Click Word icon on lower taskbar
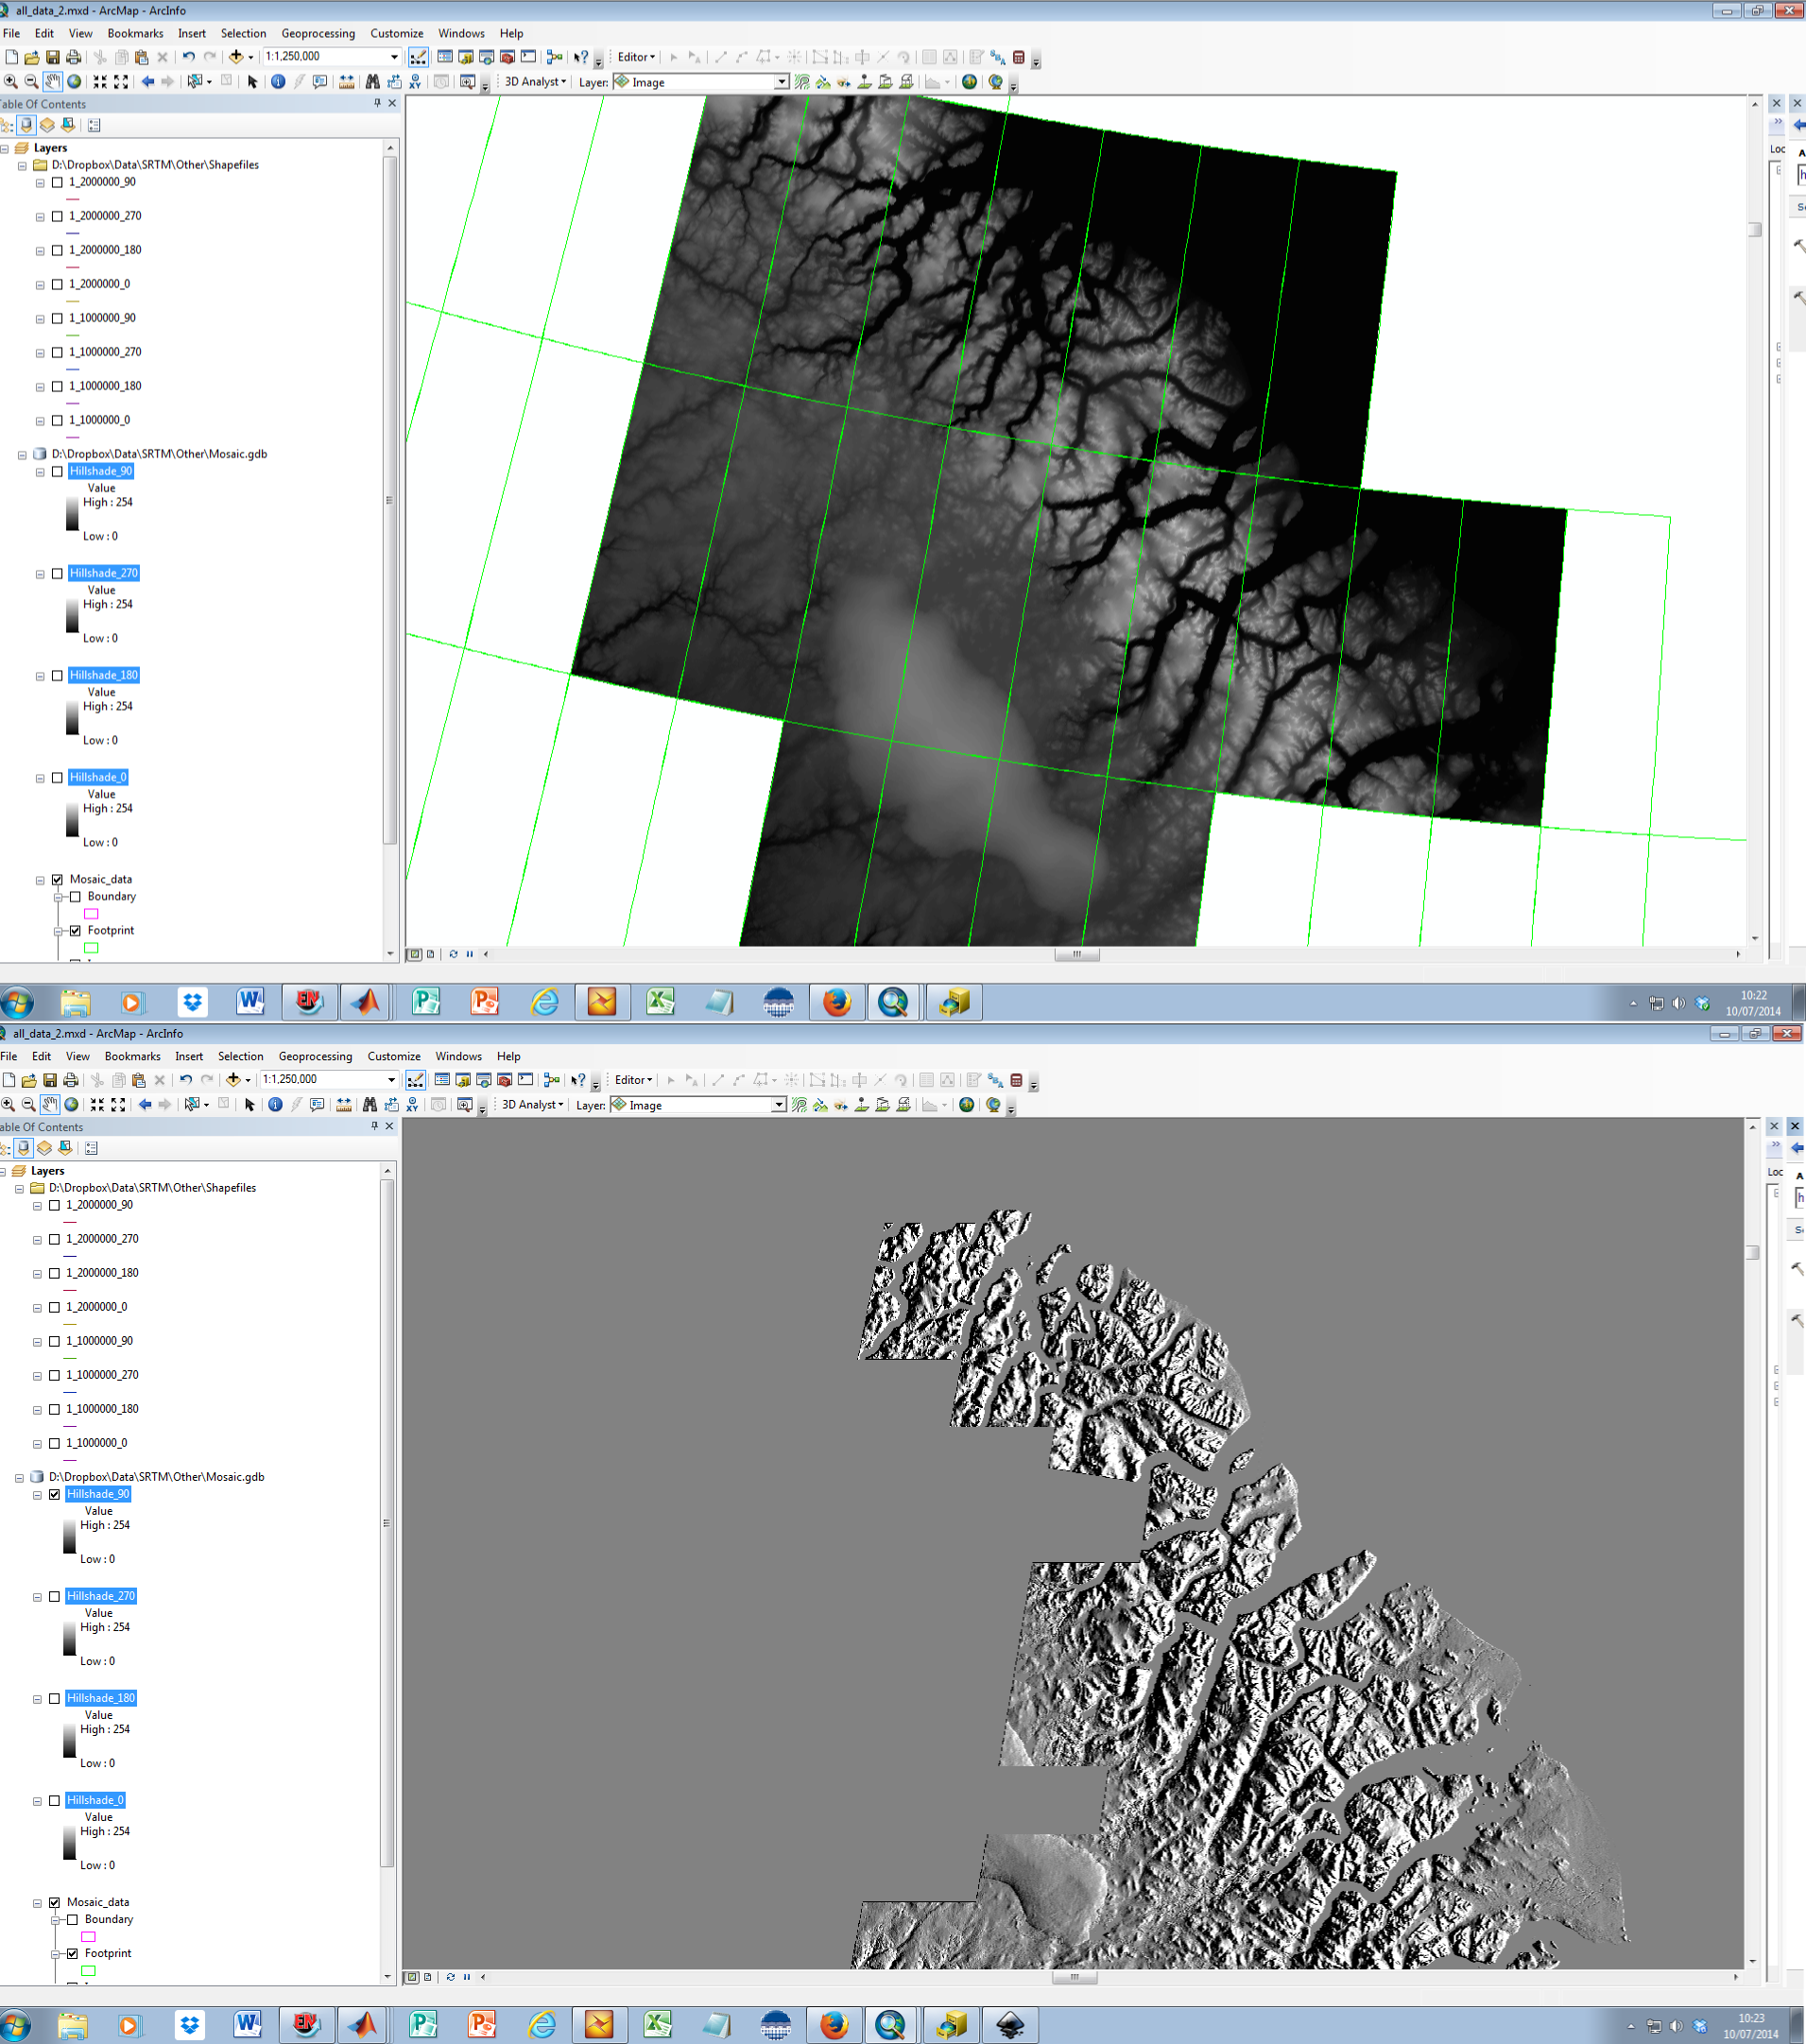This screenshot has width=1806, height=2044. [x=247, y=2025]
